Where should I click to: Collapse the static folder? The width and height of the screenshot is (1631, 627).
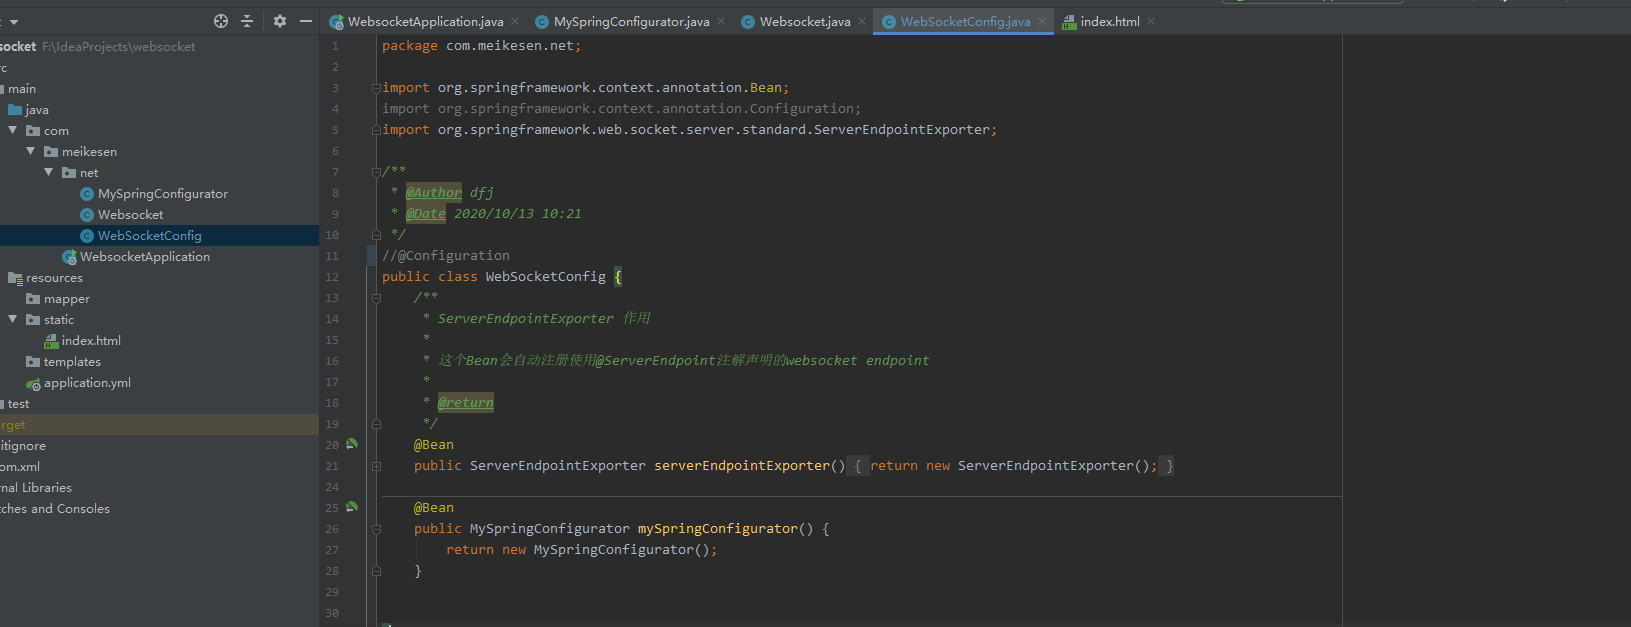(x=13, y=319)
